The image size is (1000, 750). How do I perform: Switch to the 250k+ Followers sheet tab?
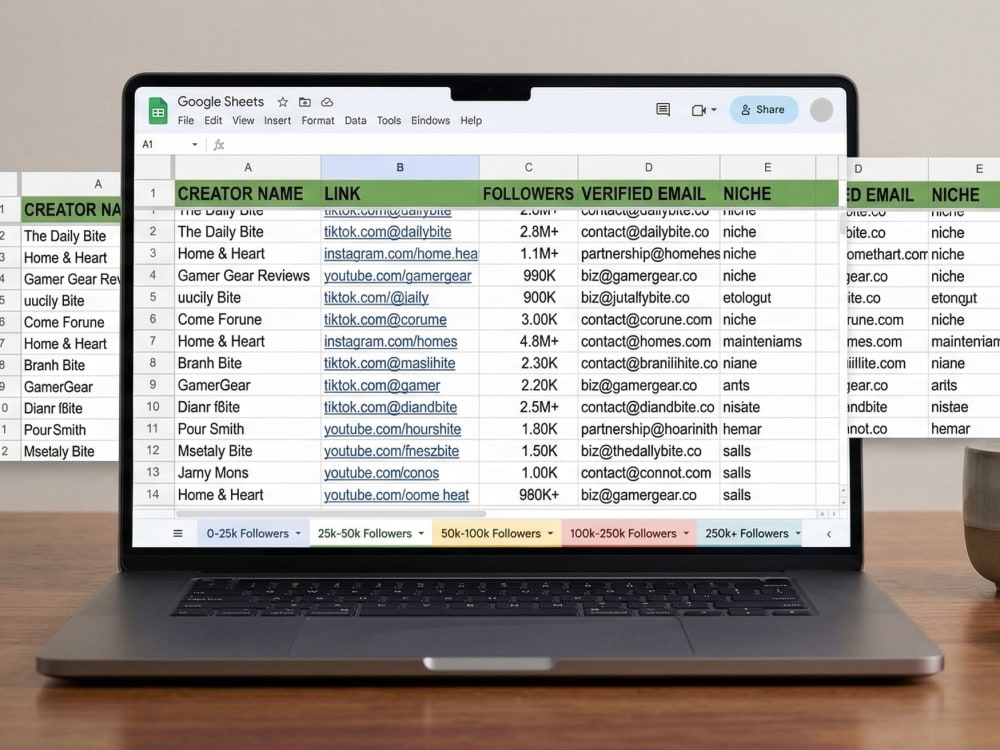(747, 534)
